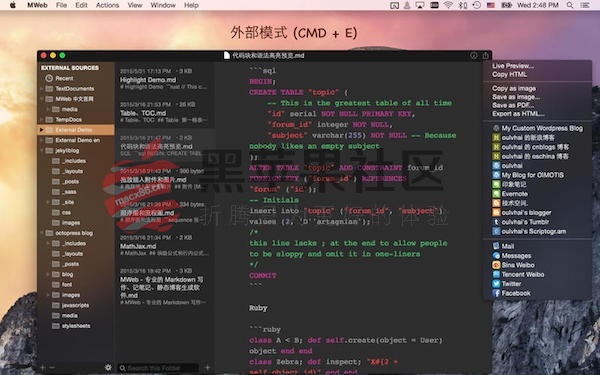Click the Recent clock item
Viewport: 600px width, 375px height.
pyautogui.click(x=59, y=78)
